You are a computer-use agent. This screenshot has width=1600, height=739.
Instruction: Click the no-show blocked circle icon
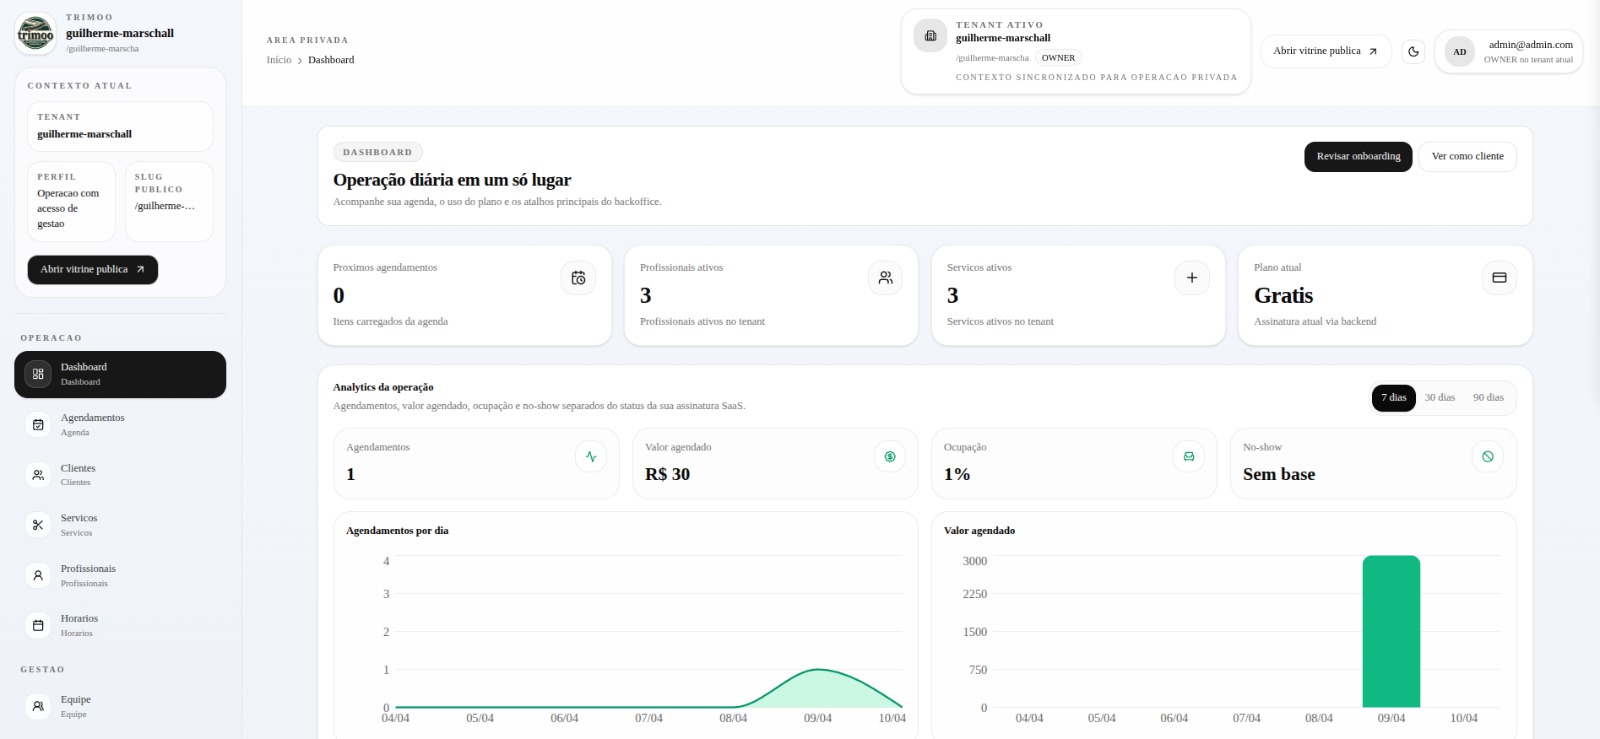[1487, 457]
